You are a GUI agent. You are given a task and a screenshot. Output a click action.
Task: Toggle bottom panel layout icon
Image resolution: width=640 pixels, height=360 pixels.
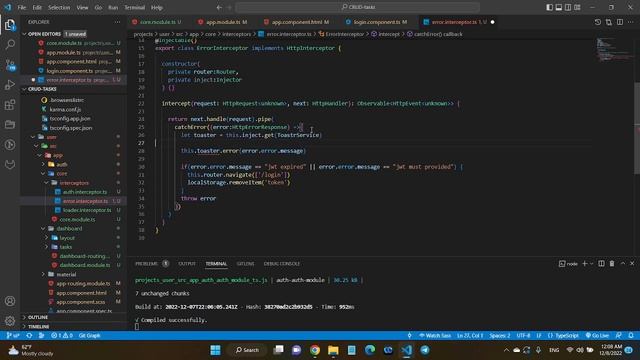(559, 7)
